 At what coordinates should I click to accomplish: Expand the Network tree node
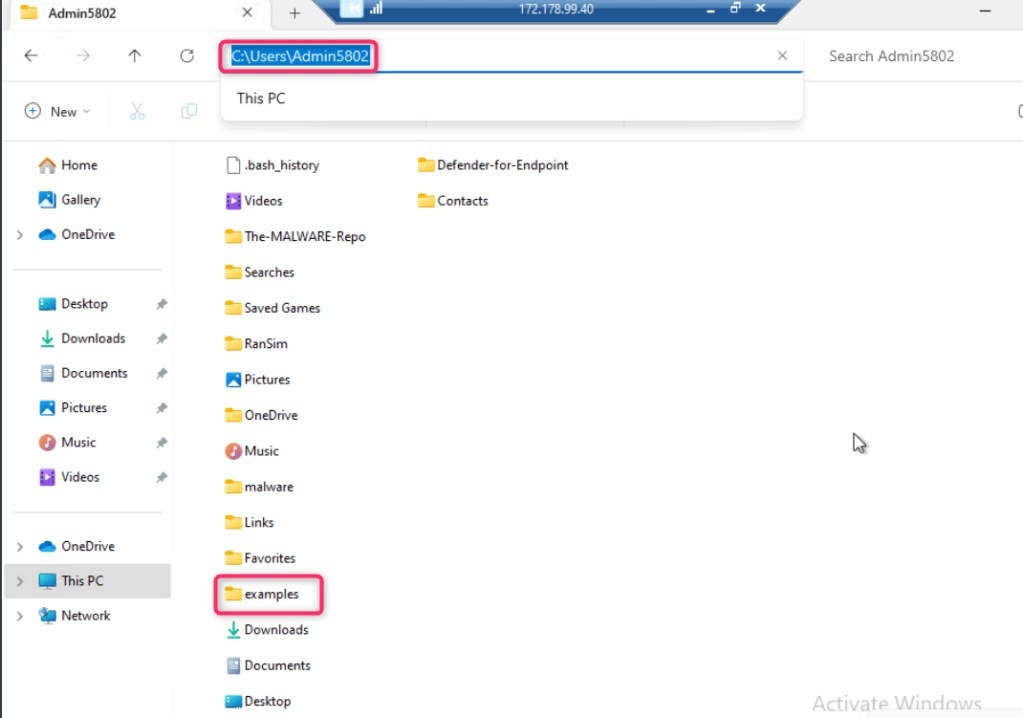[20, 616]
